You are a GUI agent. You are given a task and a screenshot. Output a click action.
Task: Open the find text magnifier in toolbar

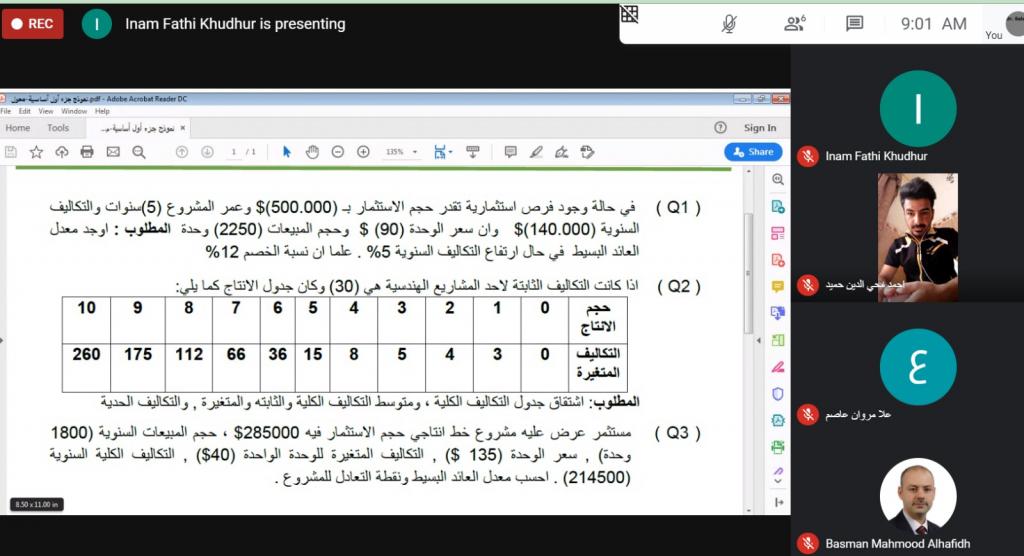(139, 152)
